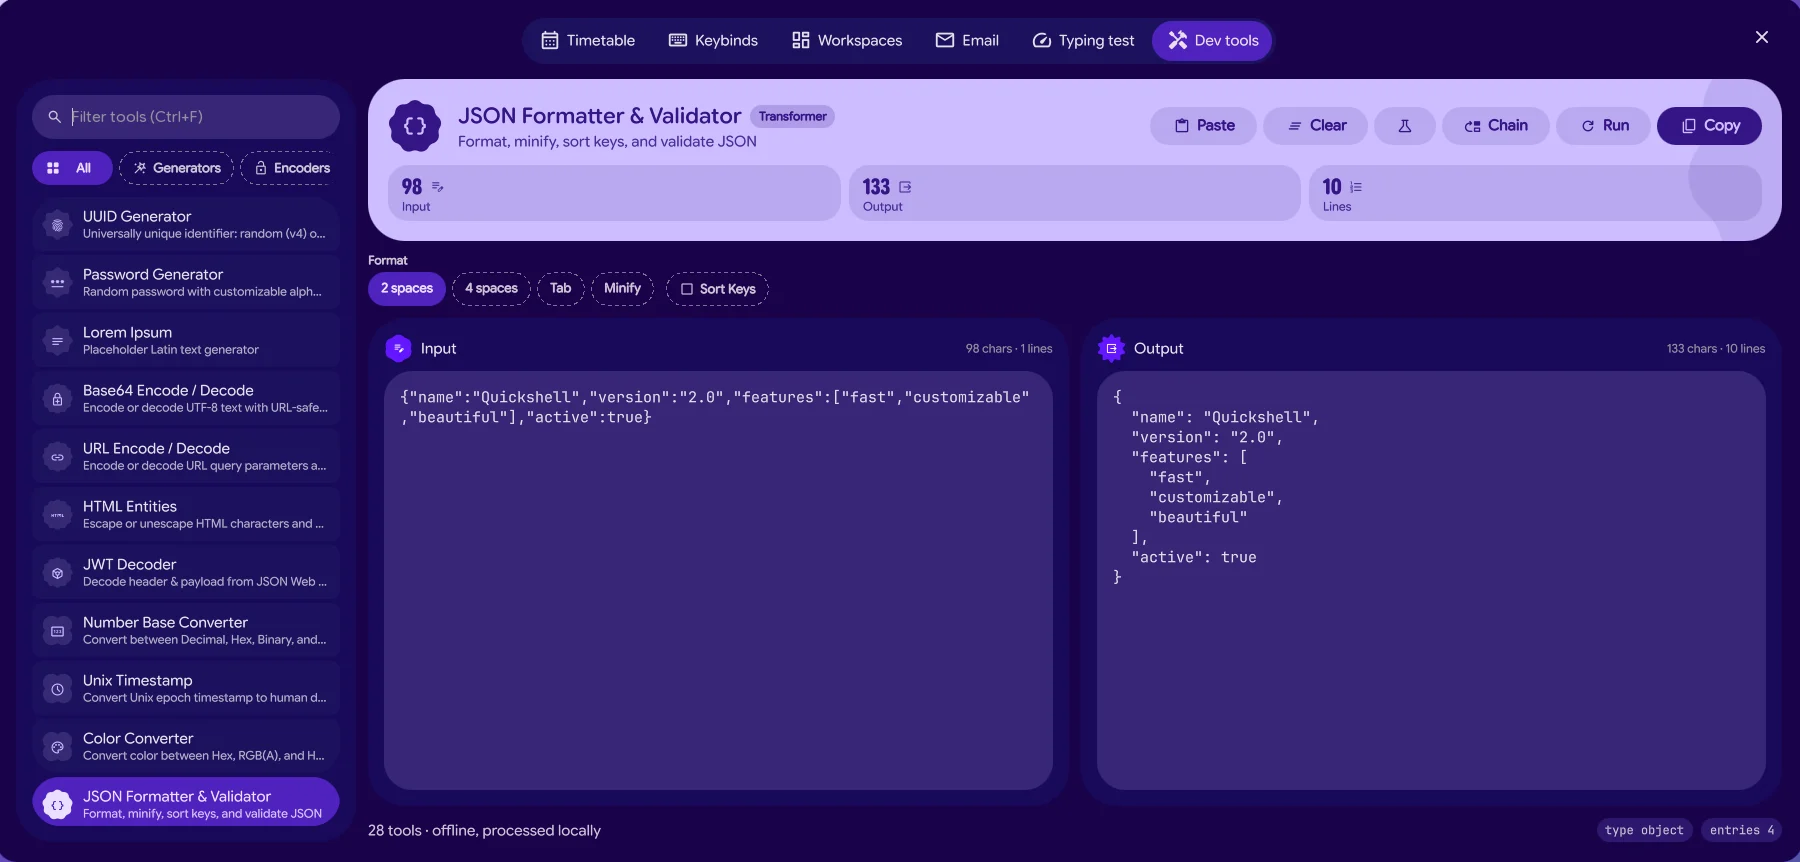Close the overlay with the X button

pyautogui.click(x=1762, y=37)
